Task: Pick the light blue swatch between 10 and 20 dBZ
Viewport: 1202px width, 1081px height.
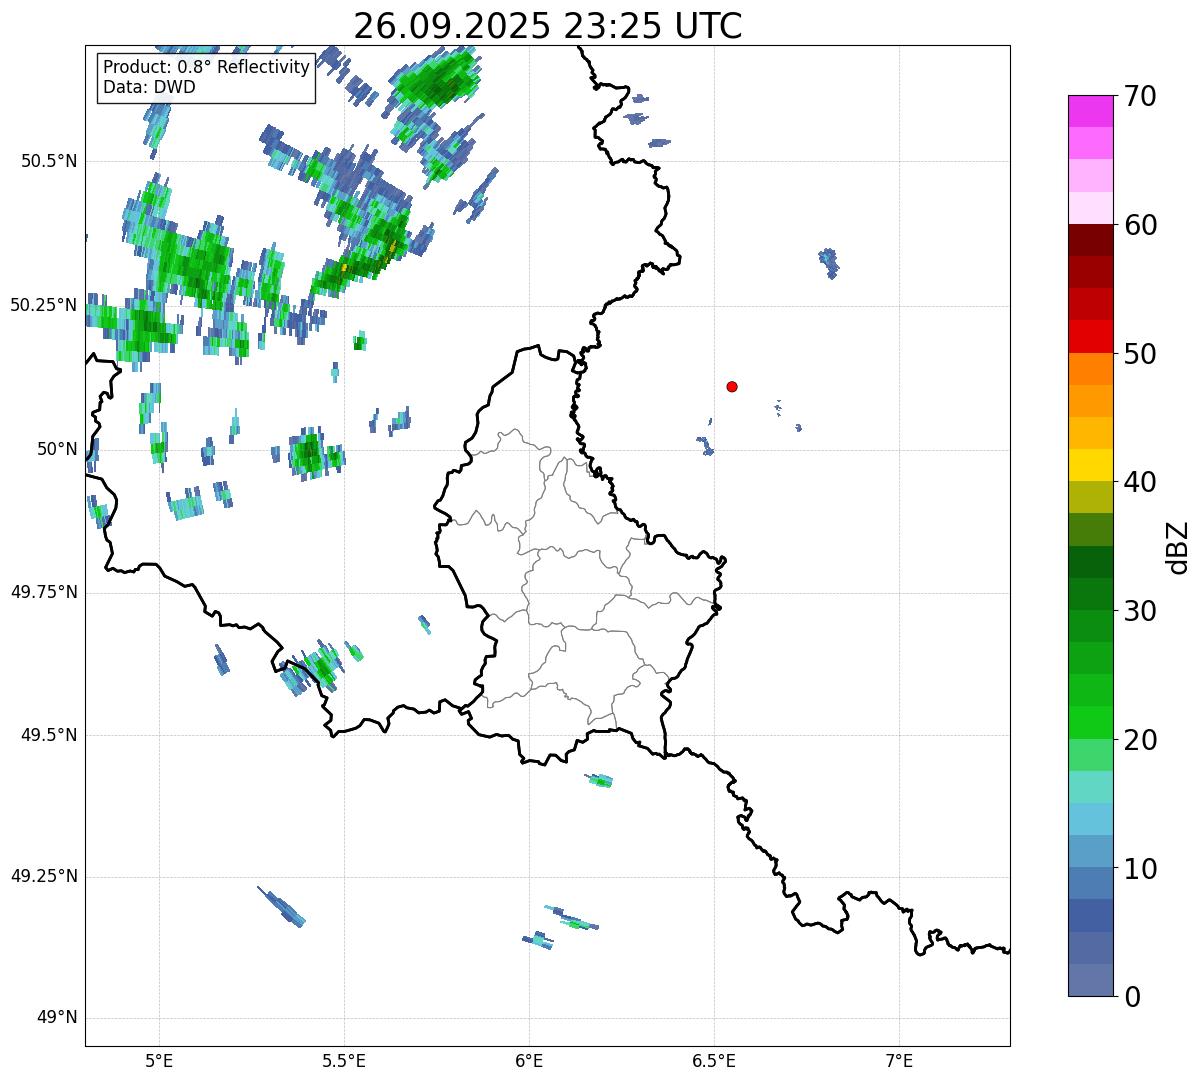Action: tap(1091, 820)
